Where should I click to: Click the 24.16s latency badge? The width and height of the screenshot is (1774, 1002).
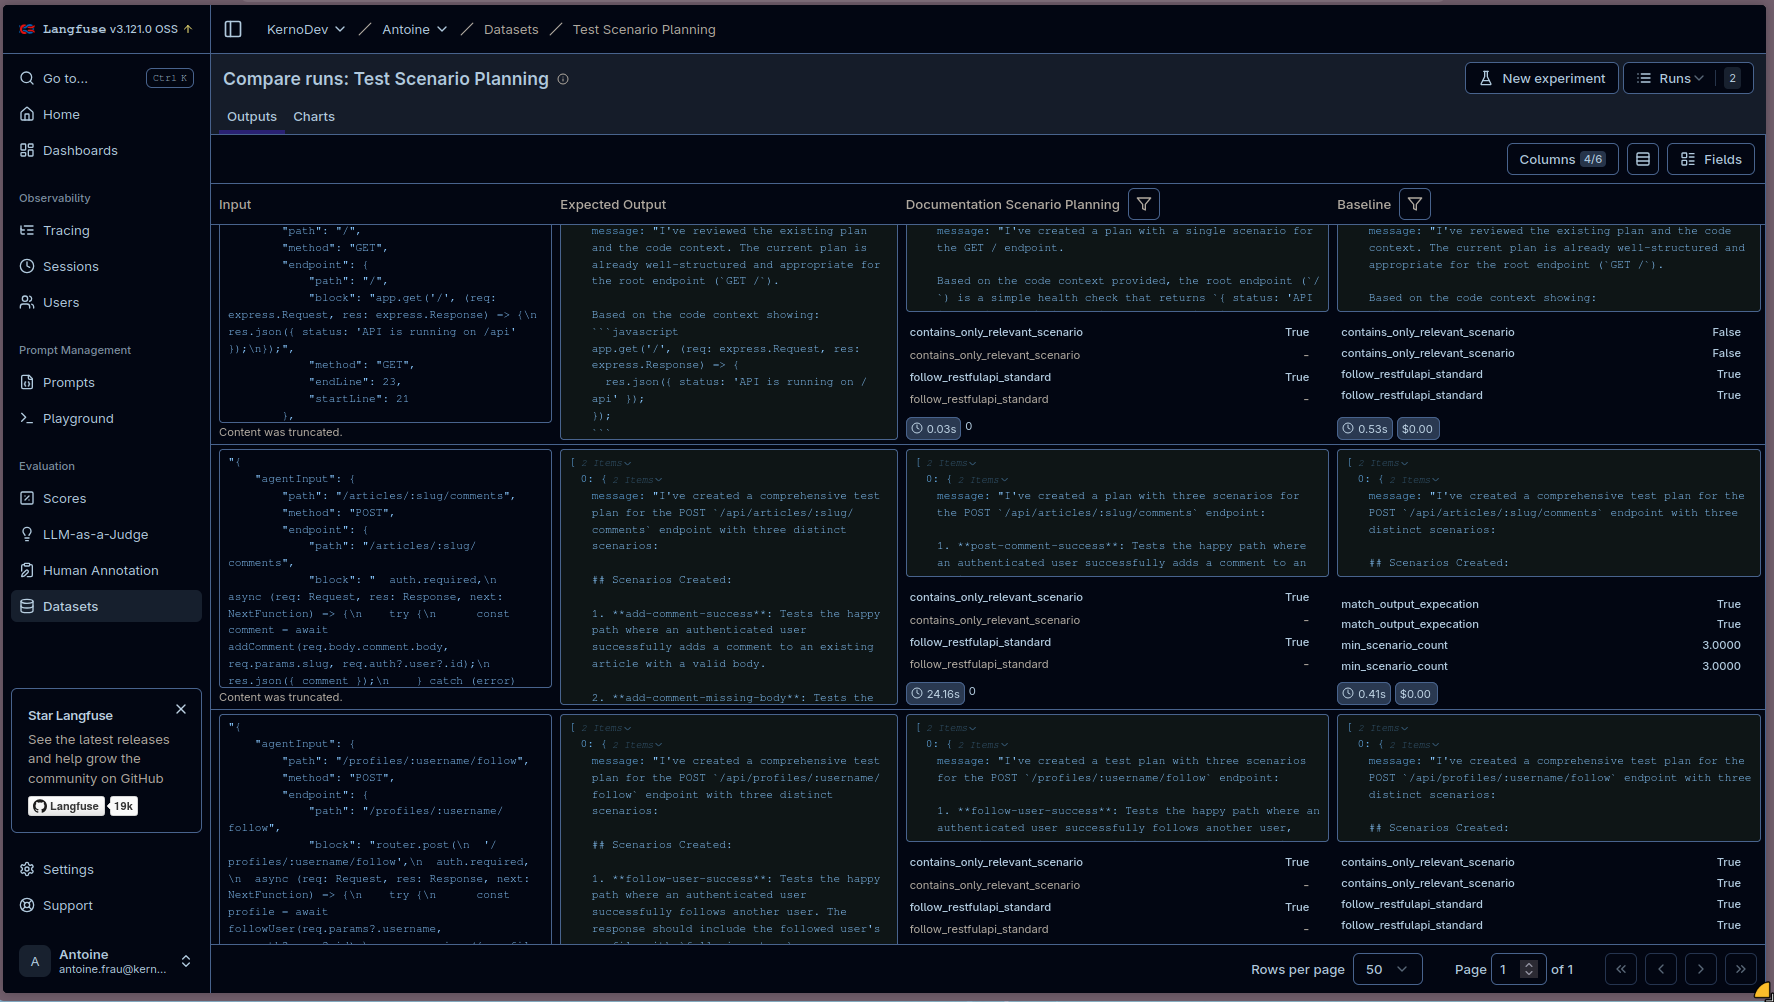(x=935, y=693)
